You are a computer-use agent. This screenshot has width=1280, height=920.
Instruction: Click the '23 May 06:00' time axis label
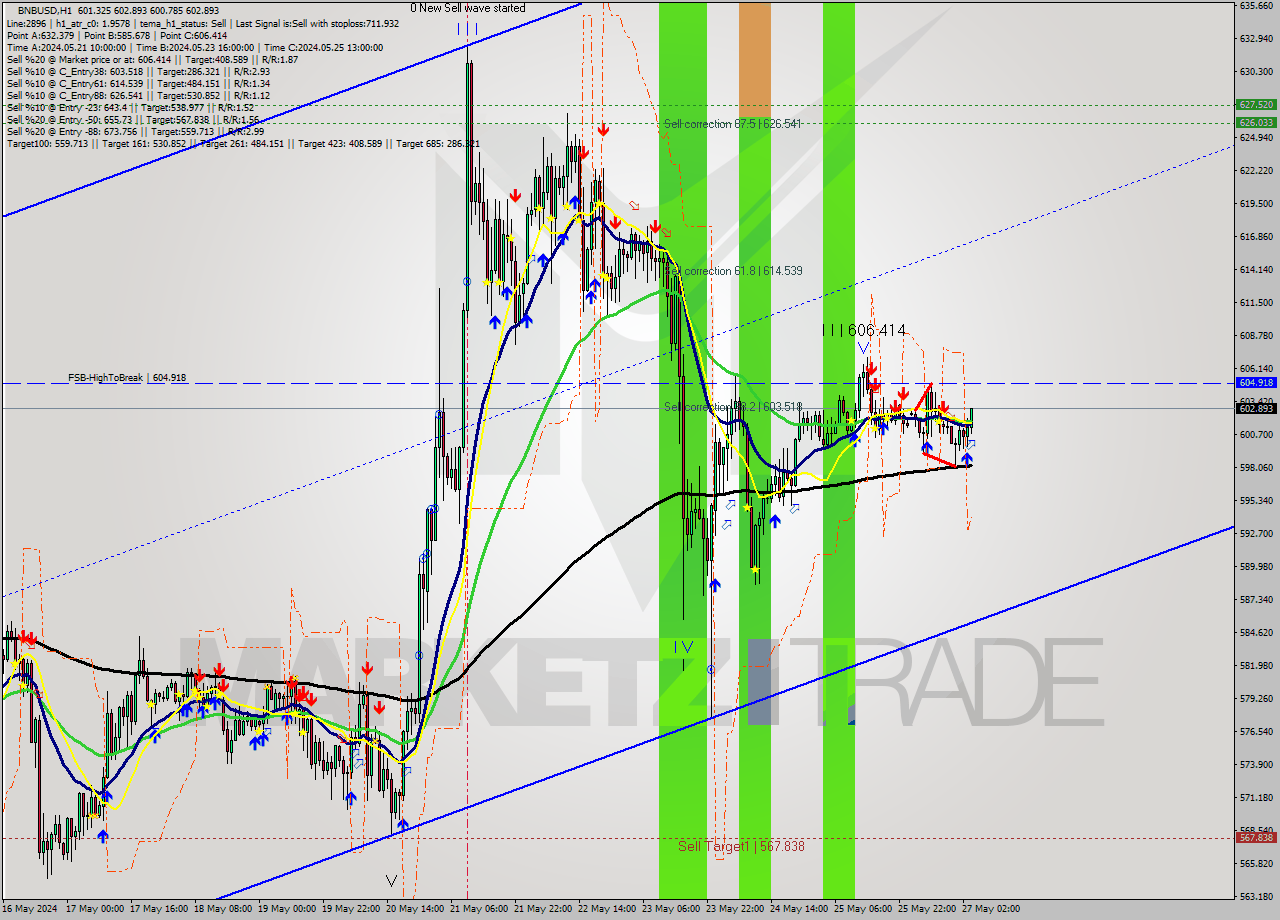[670, 909]
